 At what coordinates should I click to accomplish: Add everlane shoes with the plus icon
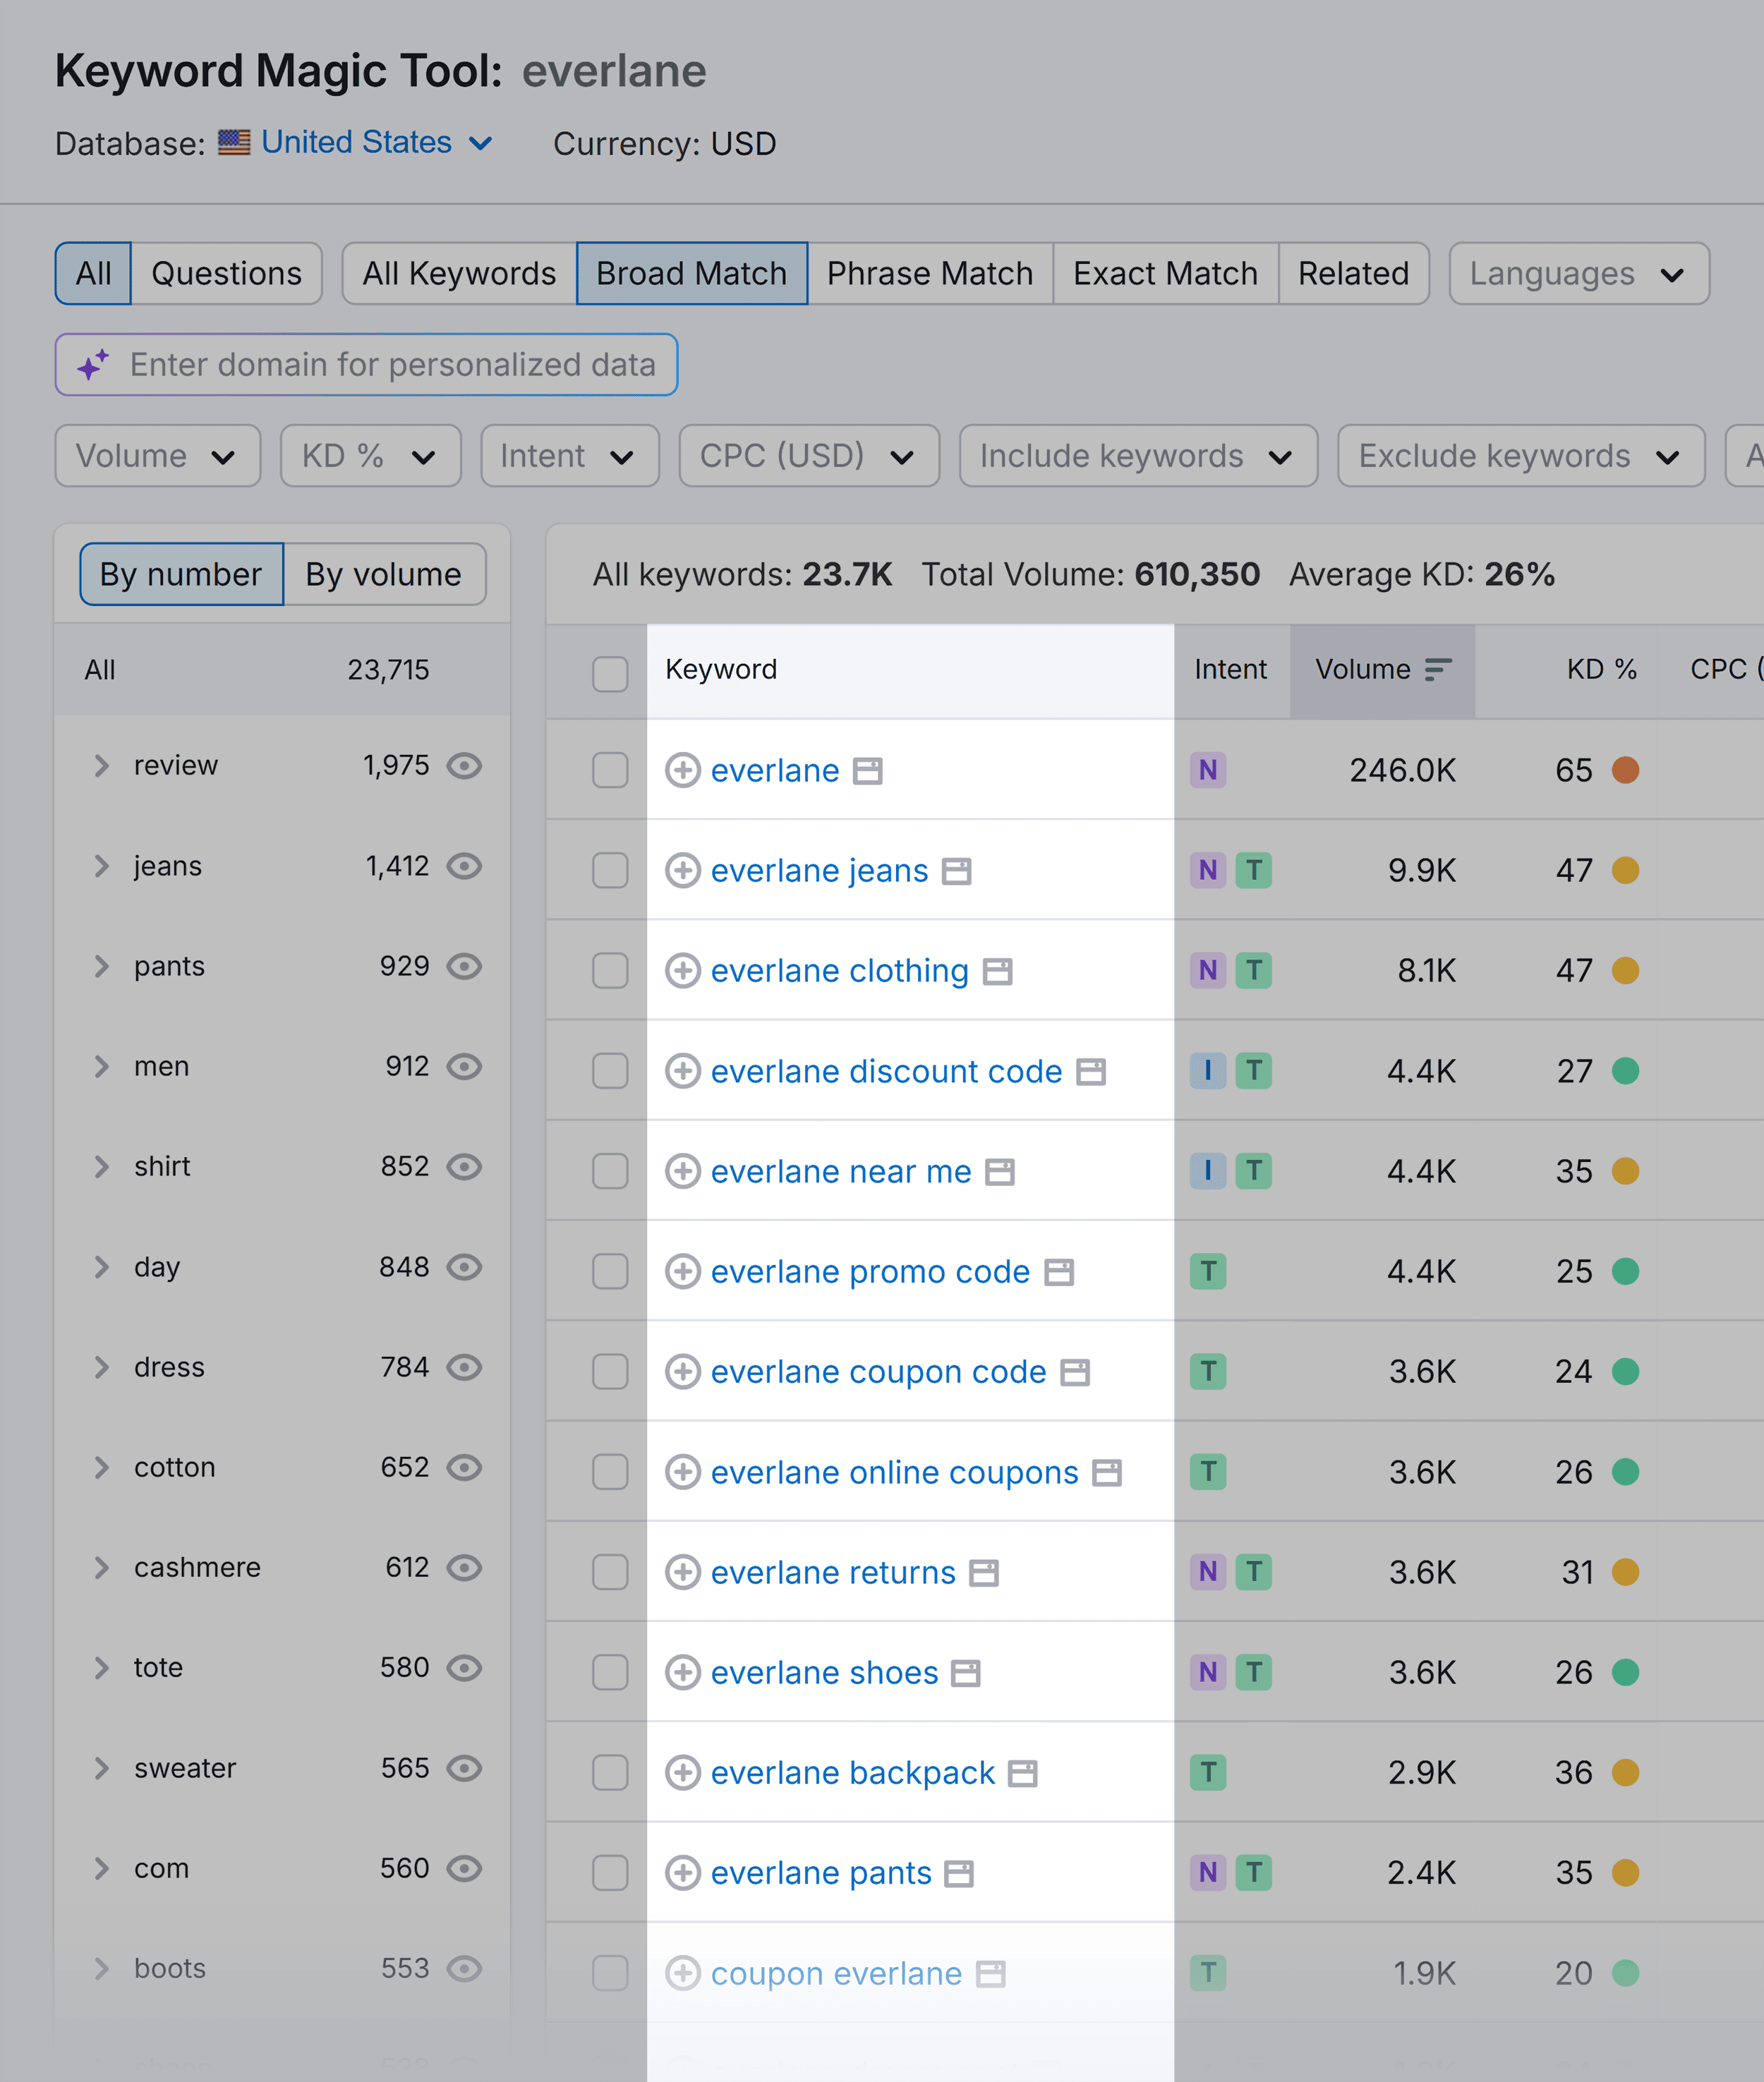tap(682, 1672)
